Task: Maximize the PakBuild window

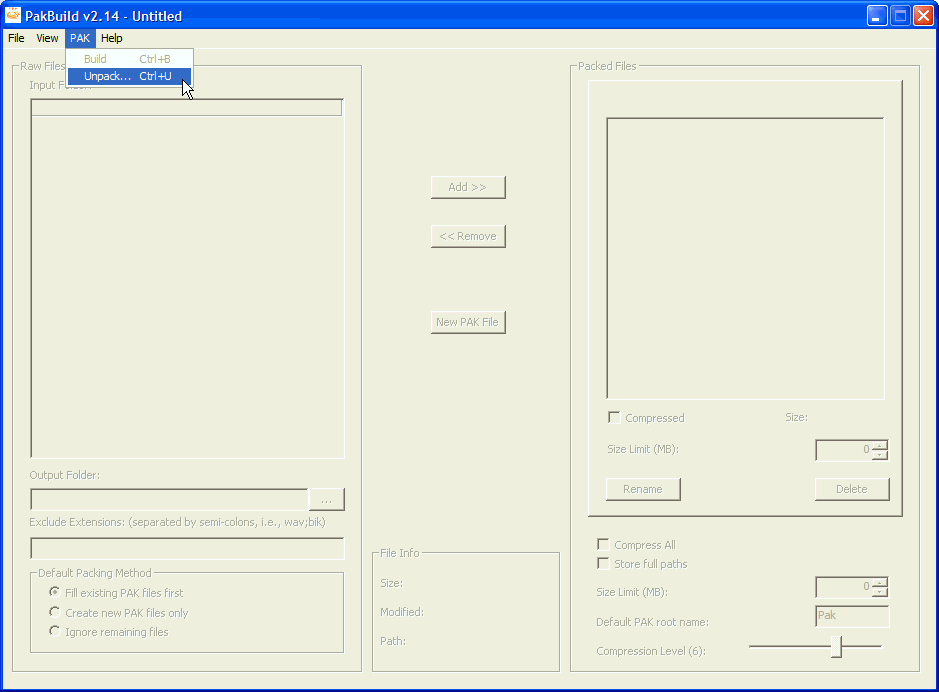Action: 900,16
